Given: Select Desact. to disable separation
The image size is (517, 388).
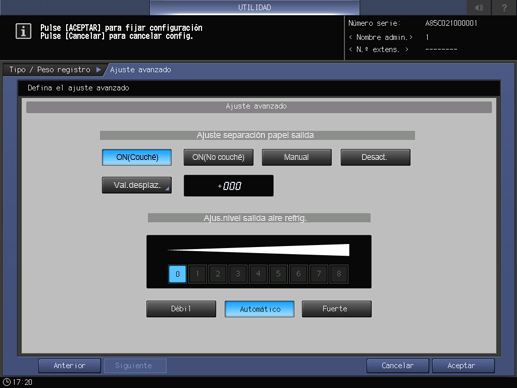Looking at the screenshot, I should (375, 157).
